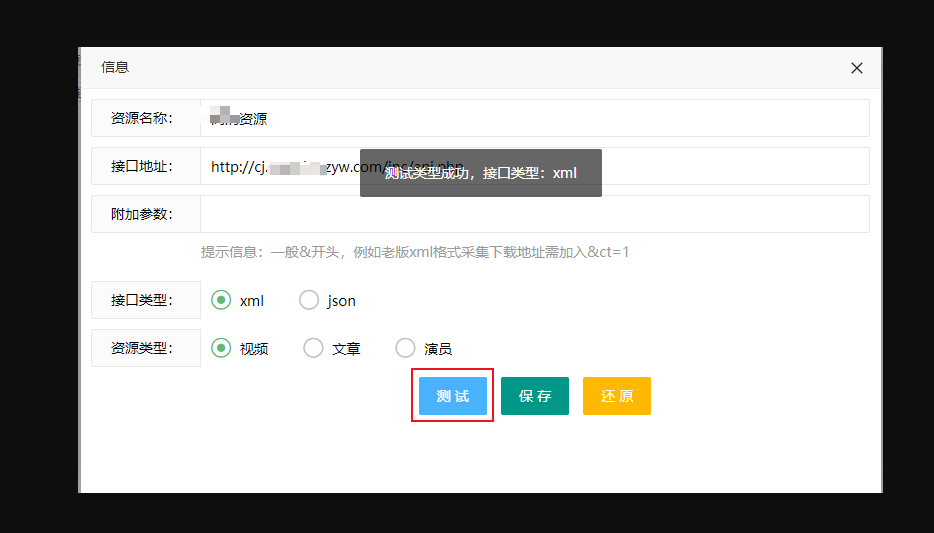934x533 pixels.
Task: Click the 资源名称 text input field
Action: [x=534, y=118]
